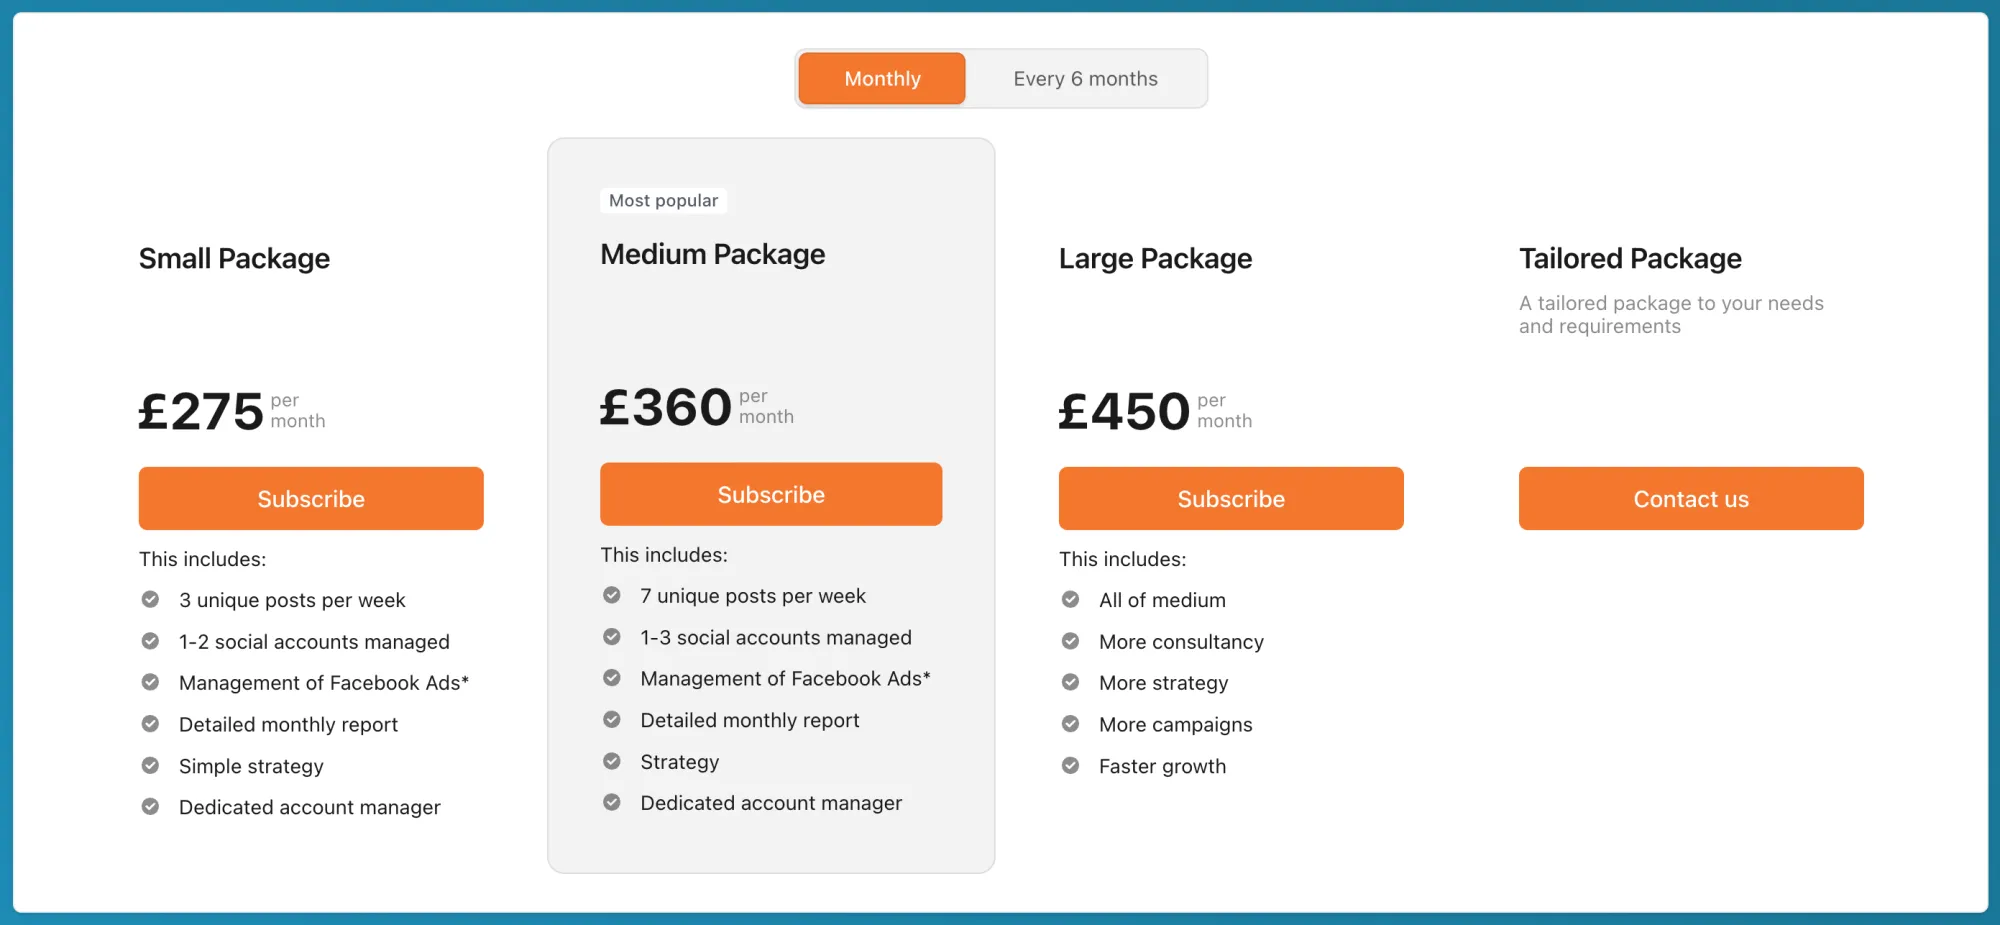Click checkmark next to 1-3 social accounts
Image resolution: width=2000 pixels, height=925 pixels.
click(x=612, y=637)
